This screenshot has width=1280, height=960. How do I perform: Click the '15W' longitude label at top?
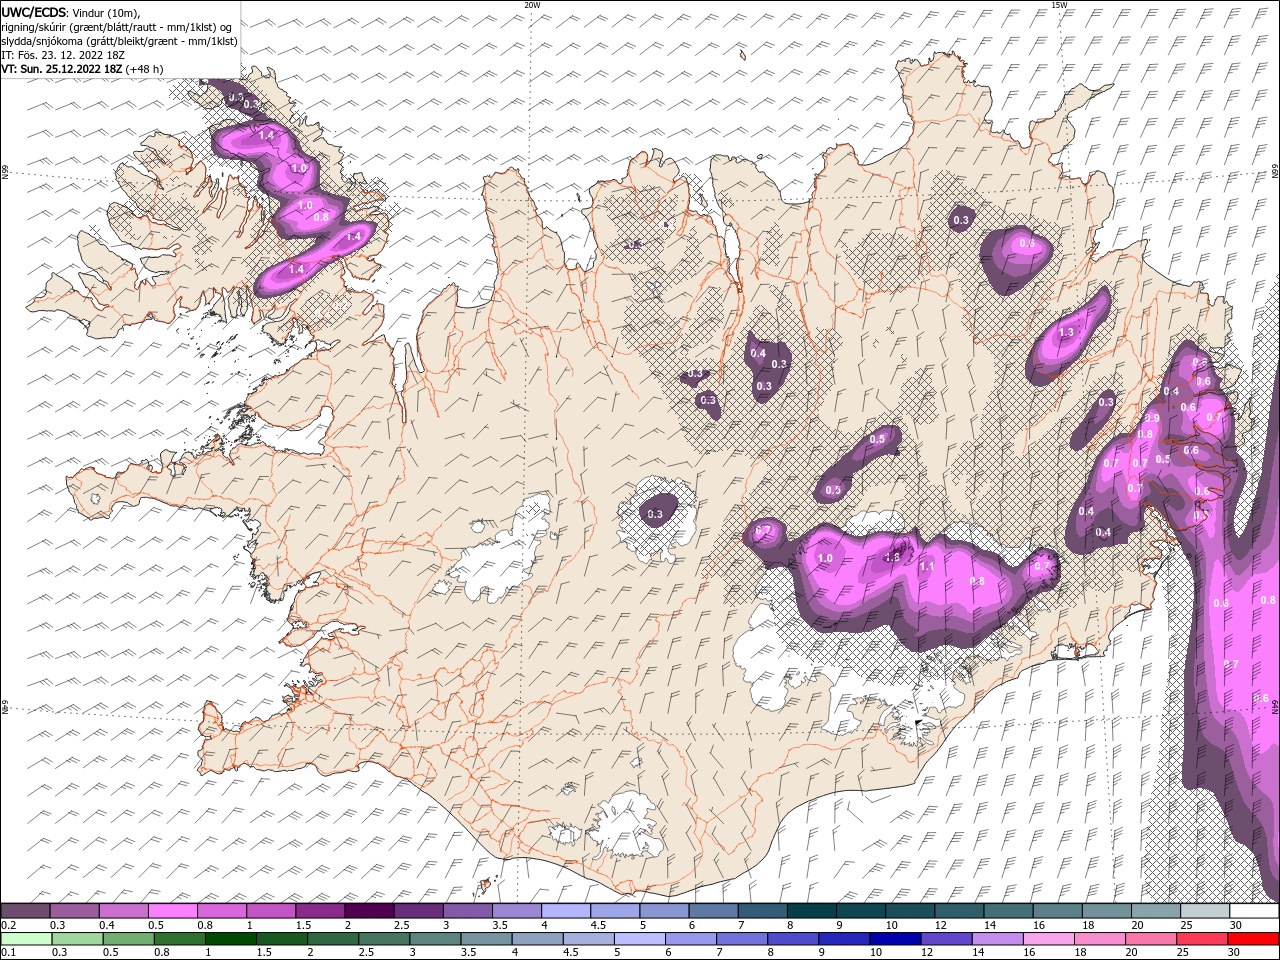[x=1059, y=5]
